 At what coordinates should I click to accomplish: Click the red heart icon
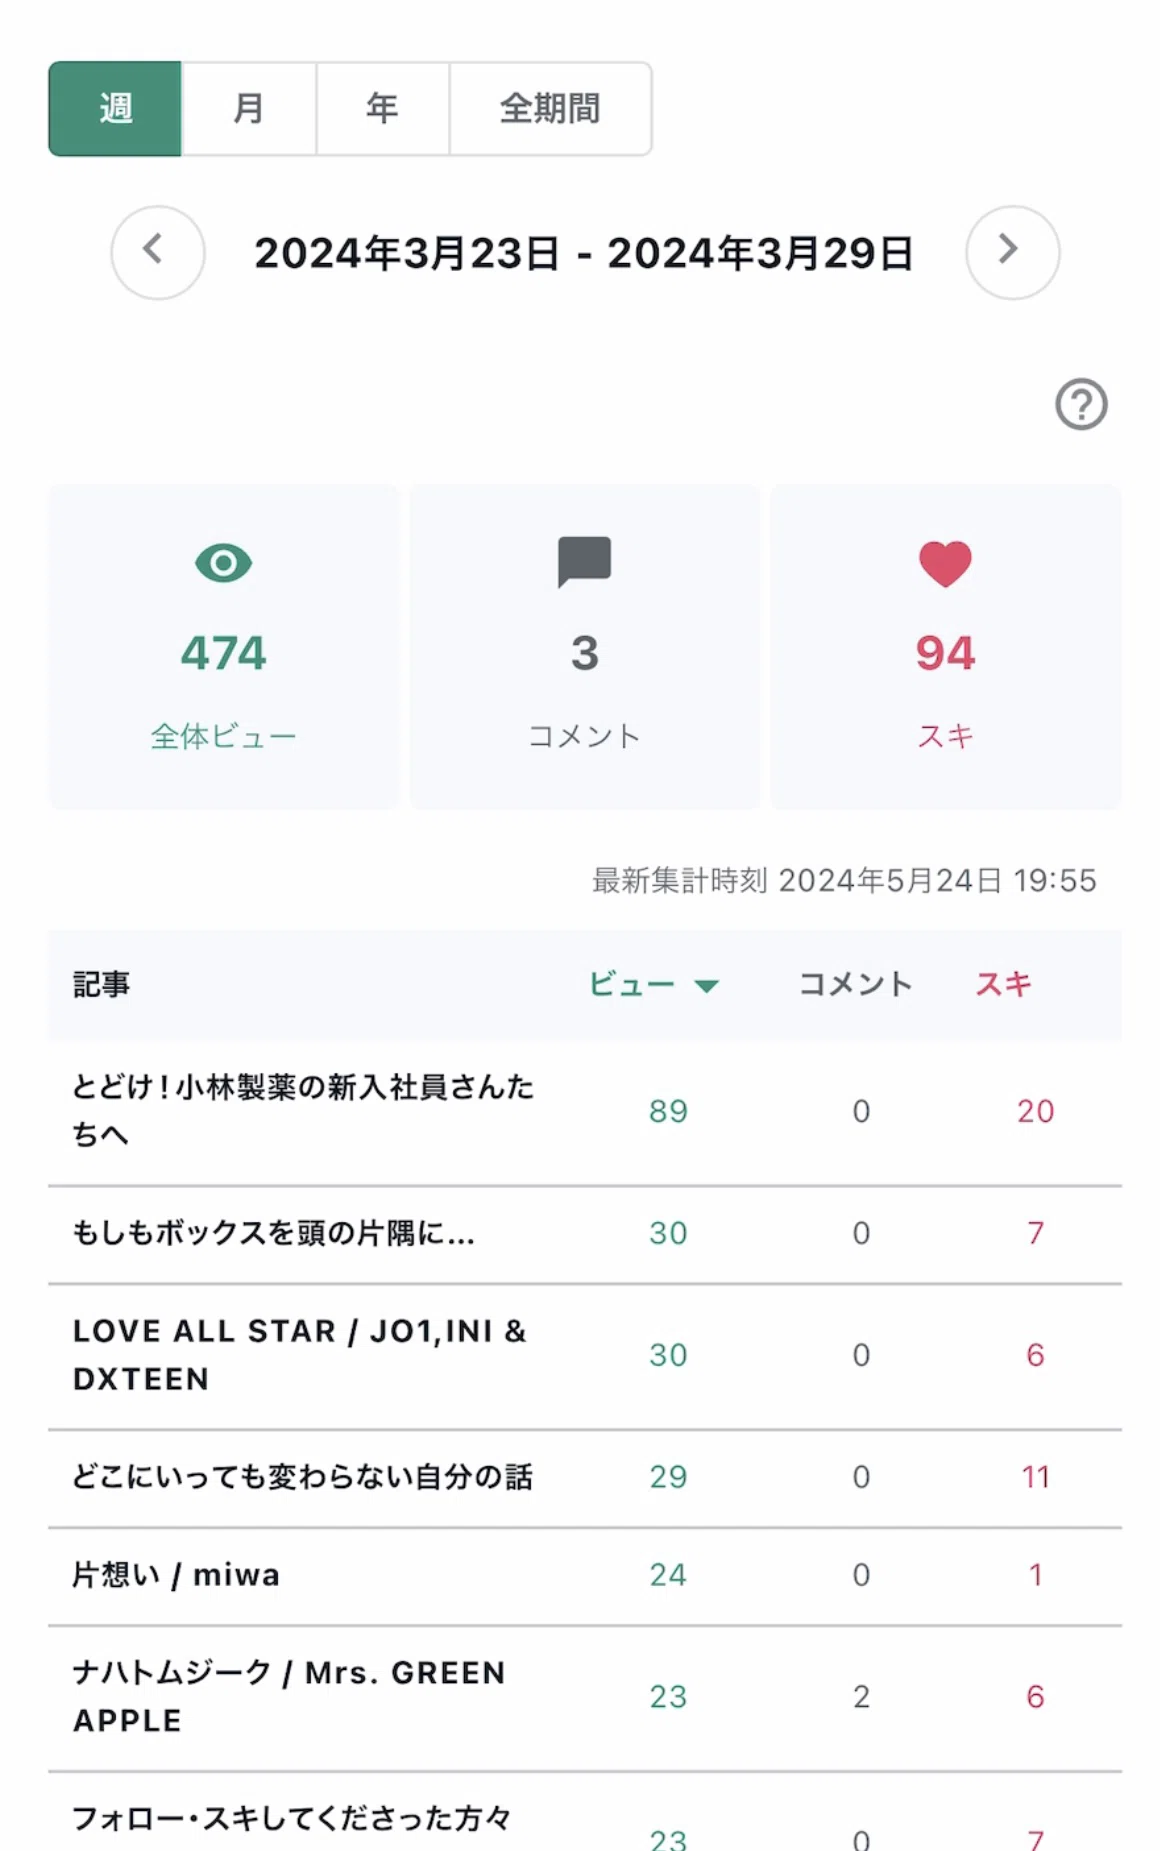click(x=945, y=564)
